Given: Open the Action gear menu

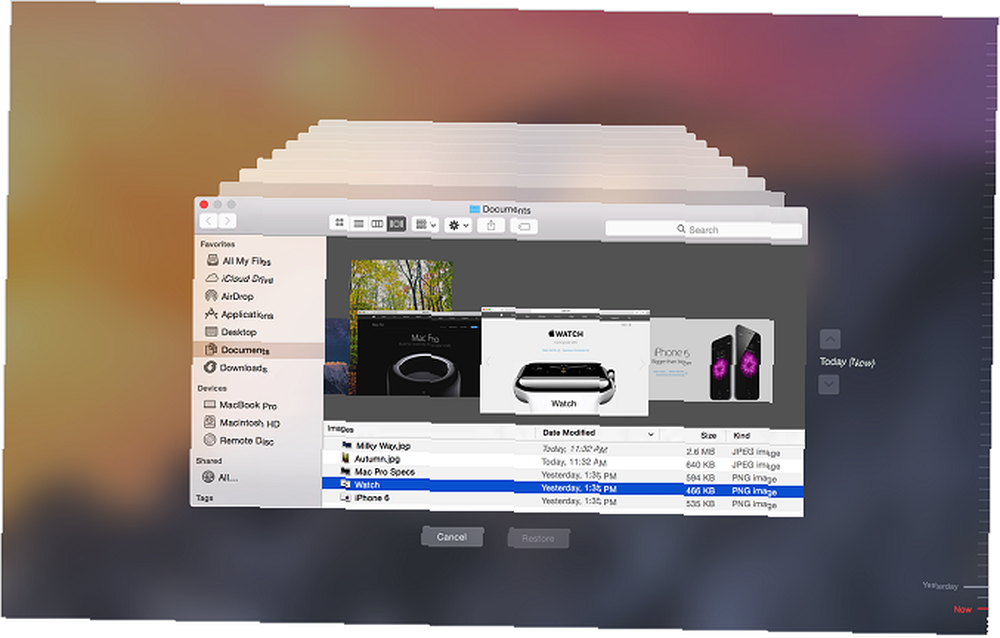Looking at the screenshot, I should [459, 225].
